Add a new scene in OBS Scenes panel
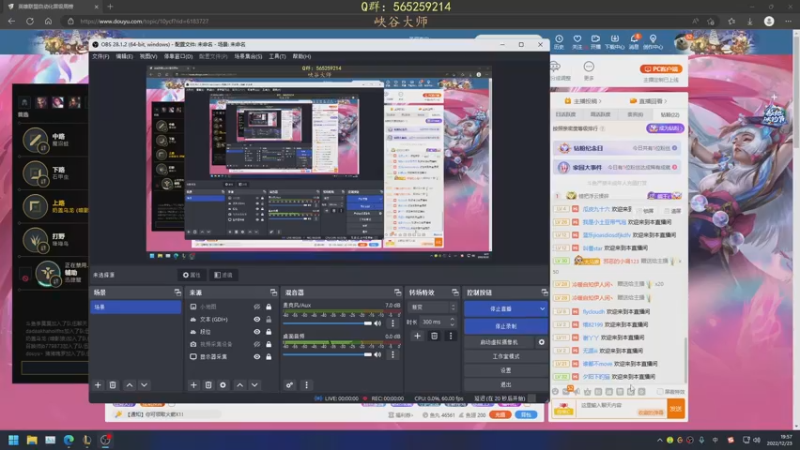This screenshot has width=800, height=450. point(98,385)
